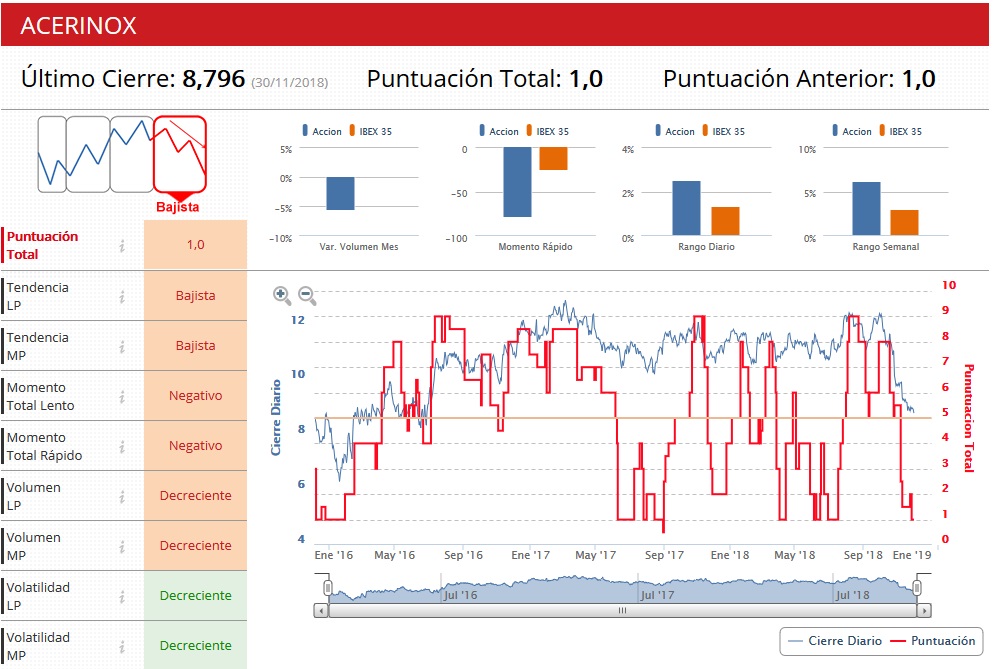Click the zoom out magnifier icon

pos(307,295)
